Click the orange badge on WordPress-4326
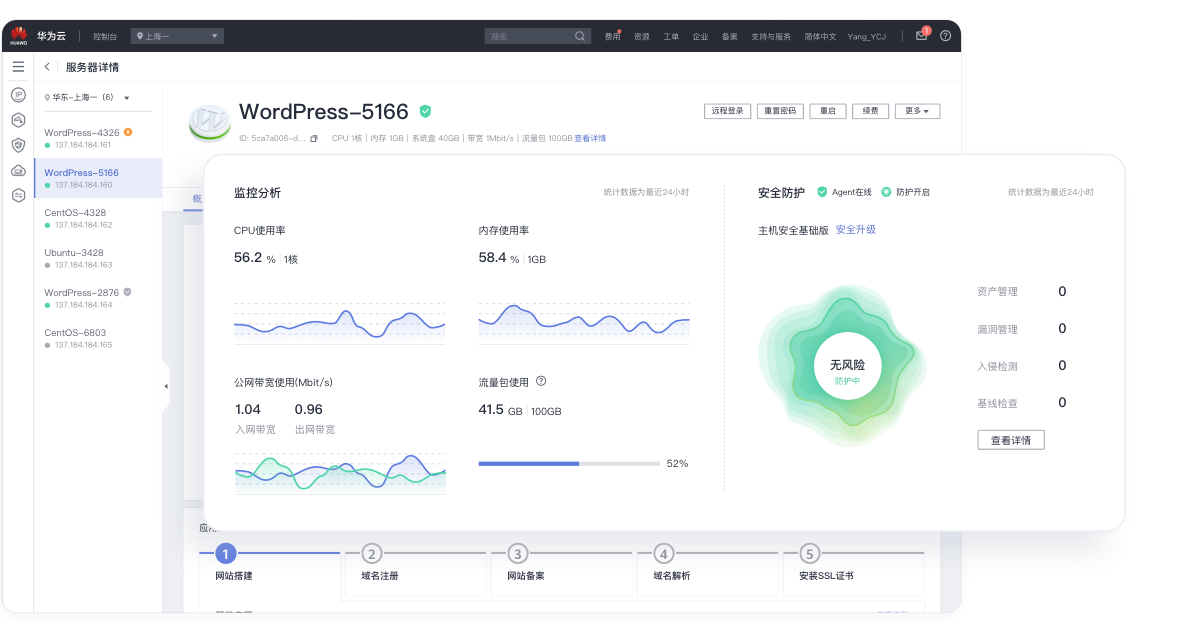1202x640 pixels. click(127, 132)
